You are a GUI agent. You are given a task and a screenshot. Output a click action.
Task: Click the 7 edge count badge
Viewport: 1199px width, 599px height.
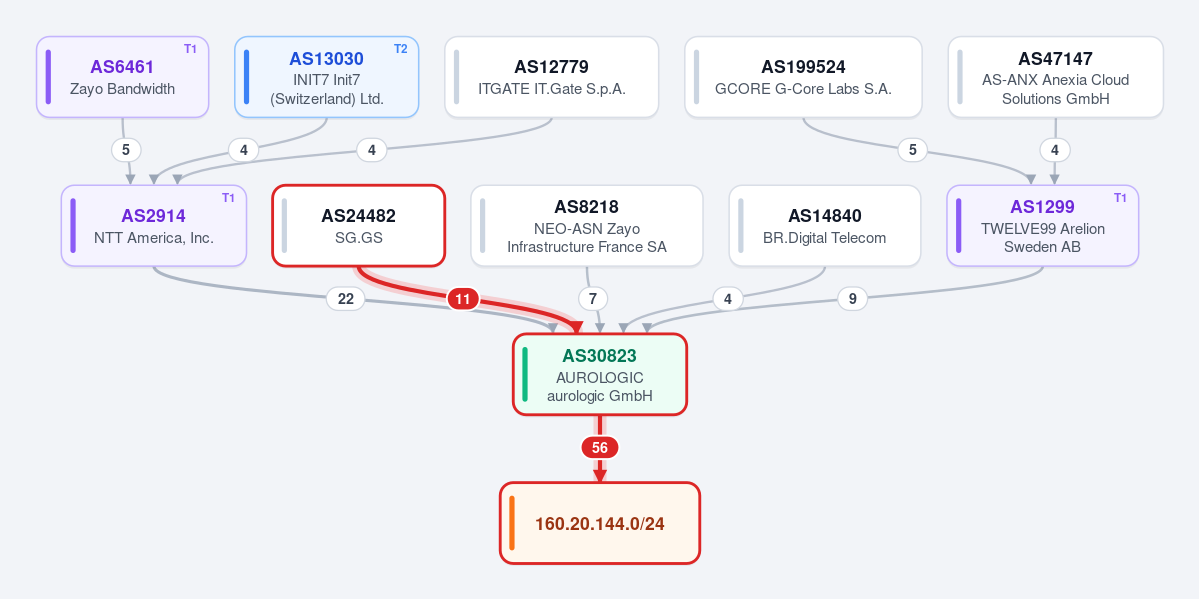593,299
